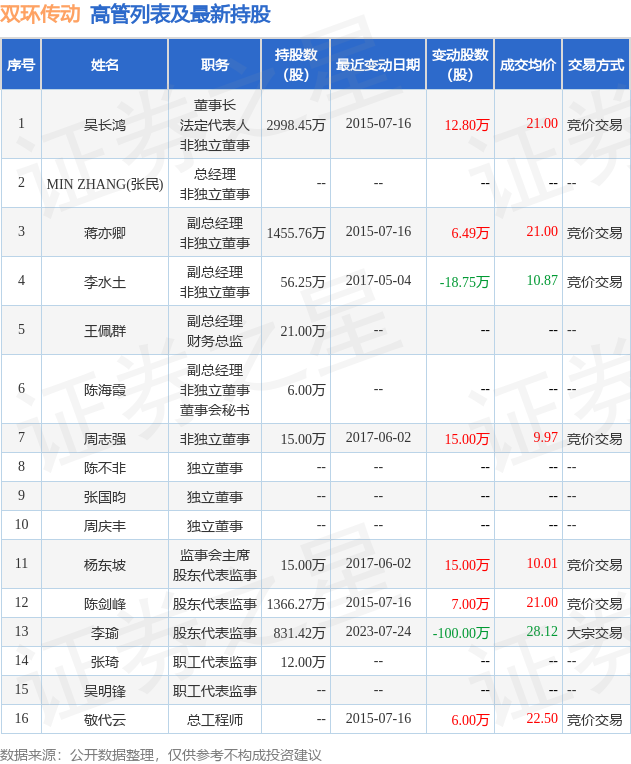Click the shareholding value 21.00万

(x=303, y=331)
